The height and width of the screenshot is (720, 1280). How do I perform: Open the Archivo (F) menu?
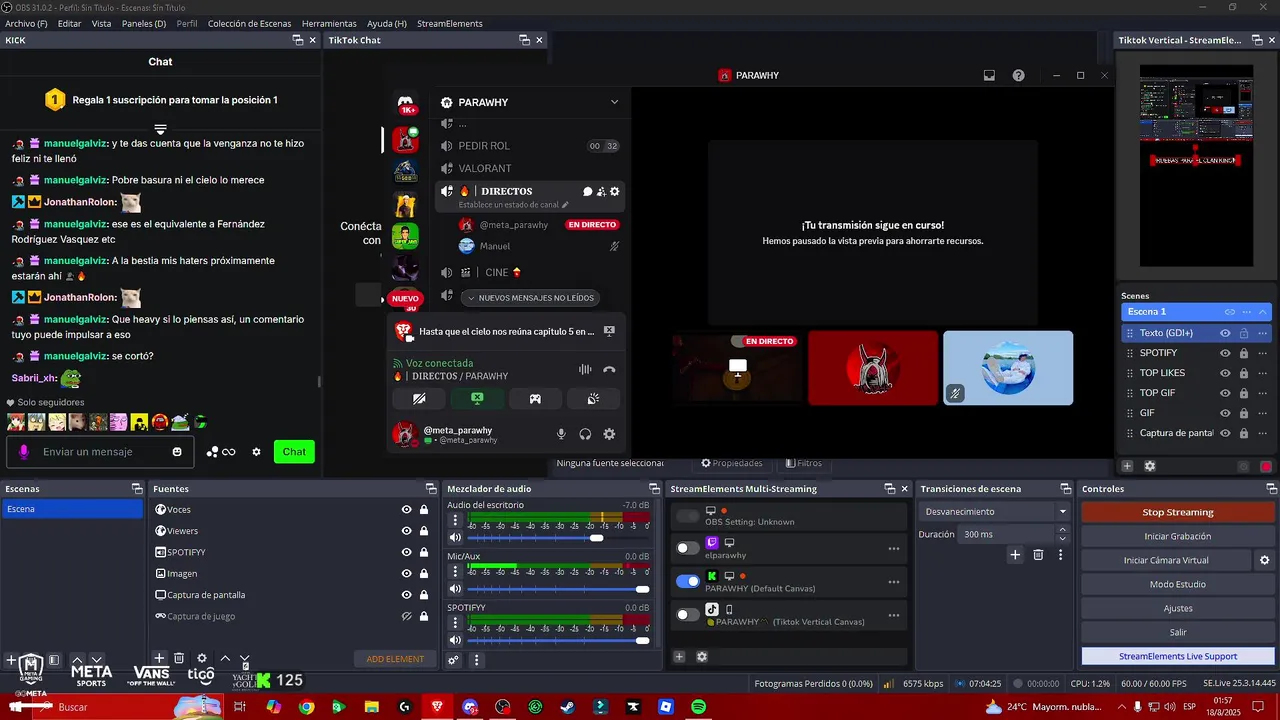point(26,23)
